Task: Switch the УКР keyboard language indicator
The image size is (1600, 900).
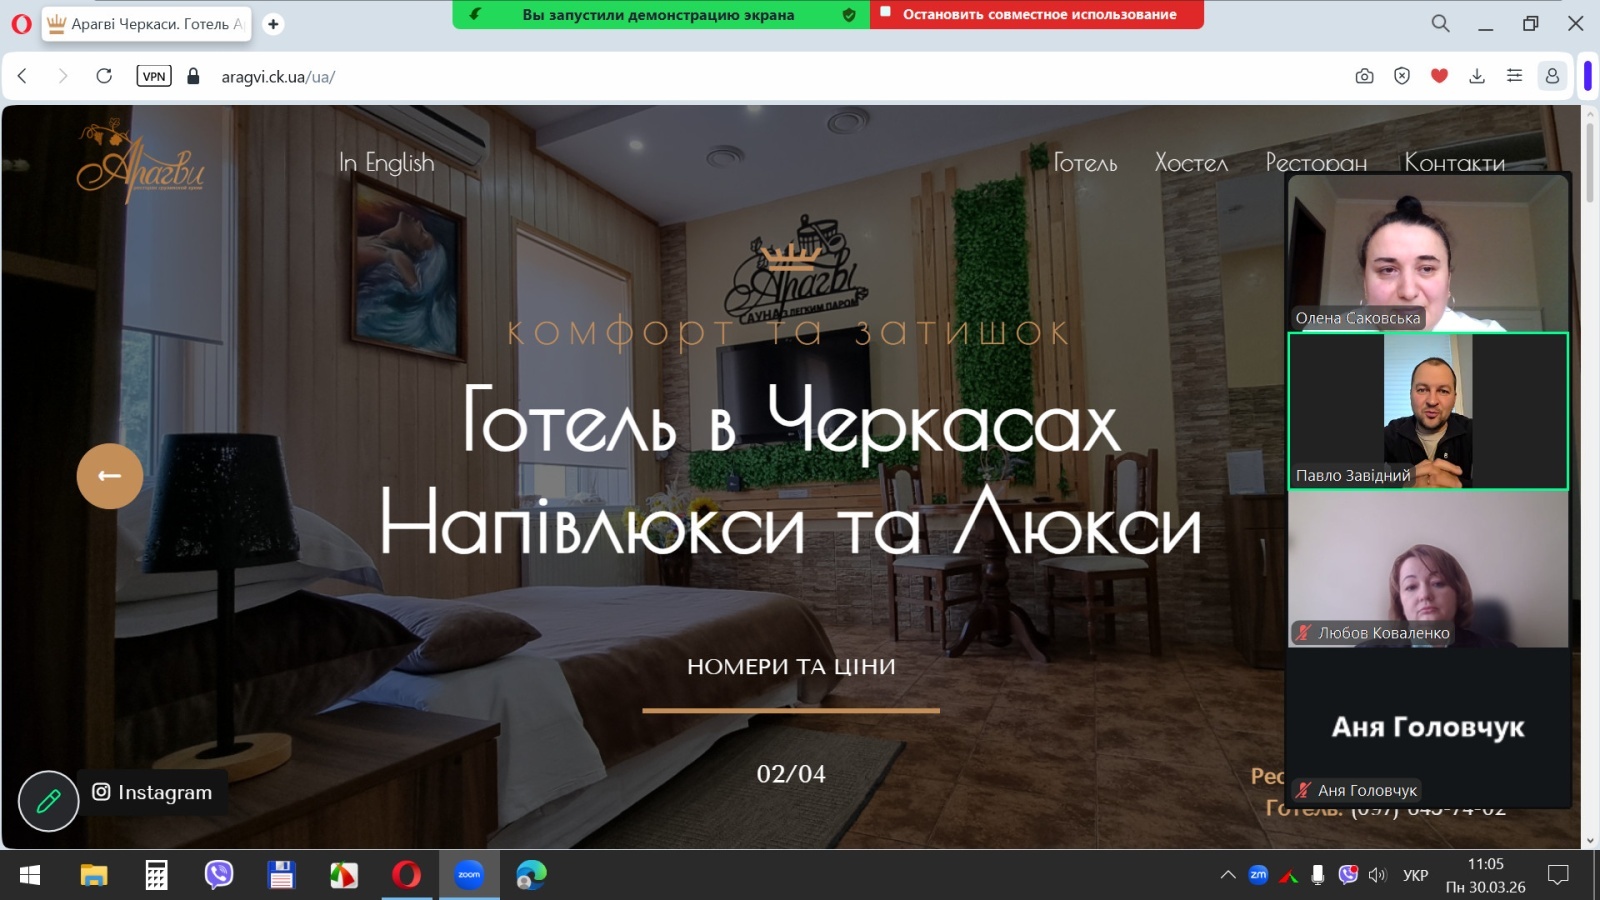Action: pos(1415,875)
